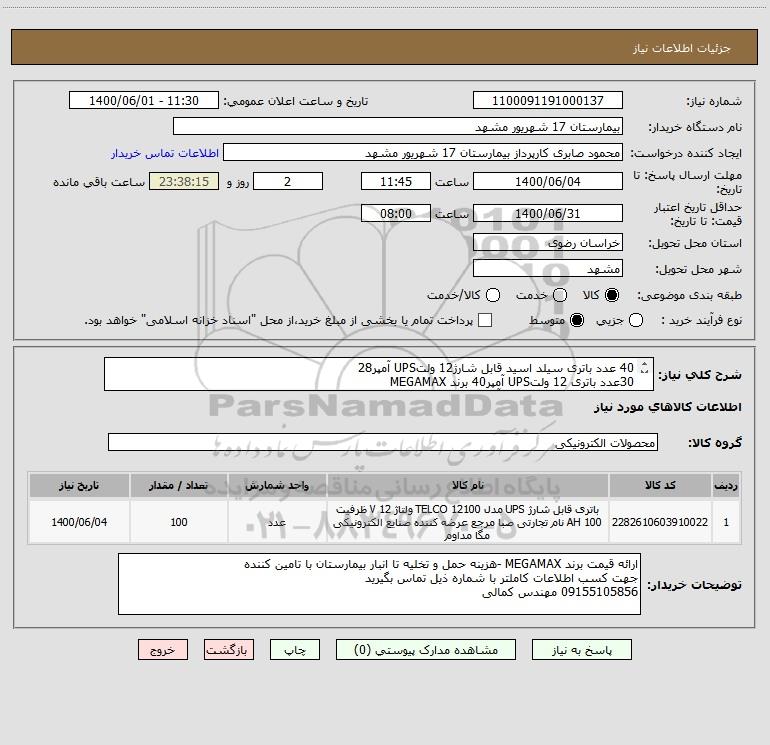Viewport: 770px width, 745px height.
Task: Choose the جزیی purchase type radio
Action: [x=636, y=320]
